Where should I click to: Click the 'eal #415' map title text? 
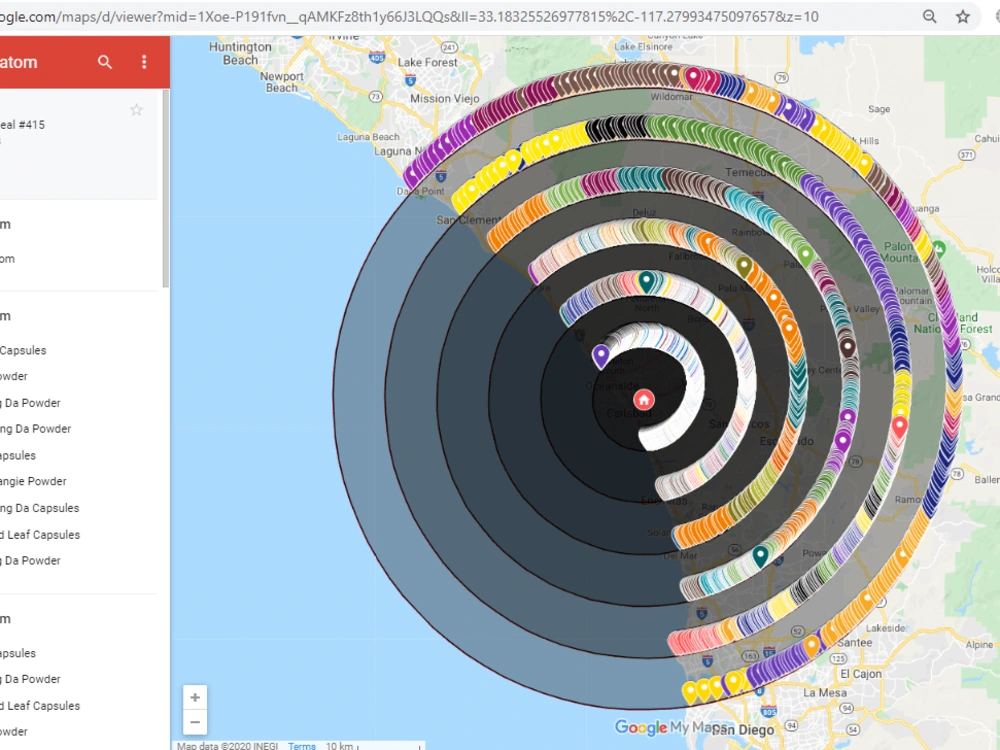point(22,124)
